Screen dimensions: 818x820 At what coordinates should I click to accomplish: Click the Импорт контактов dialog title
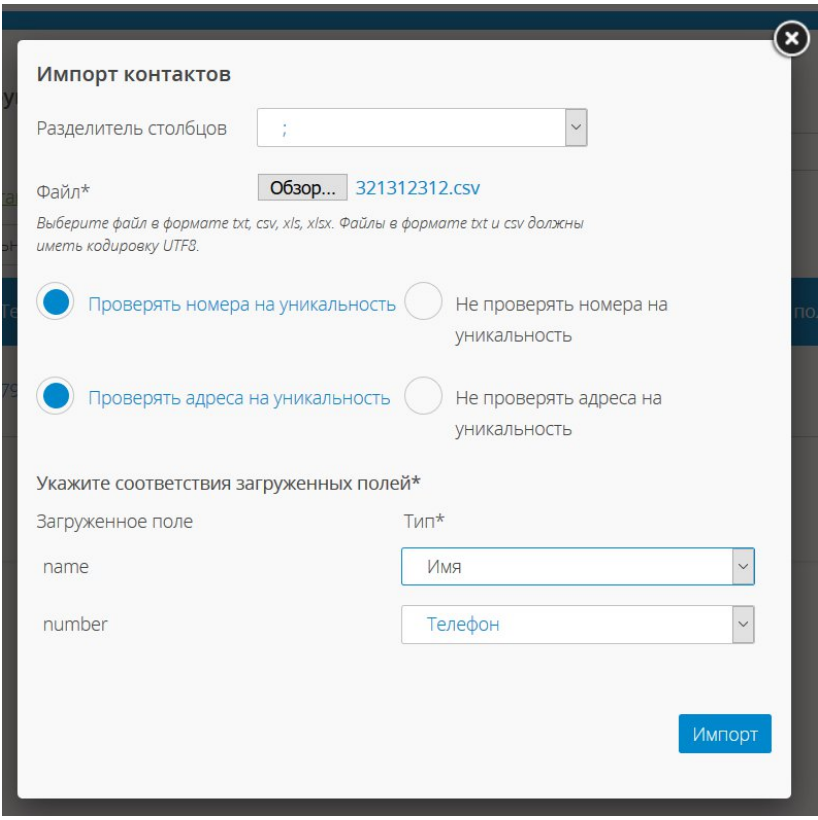[x=134, y=74]
